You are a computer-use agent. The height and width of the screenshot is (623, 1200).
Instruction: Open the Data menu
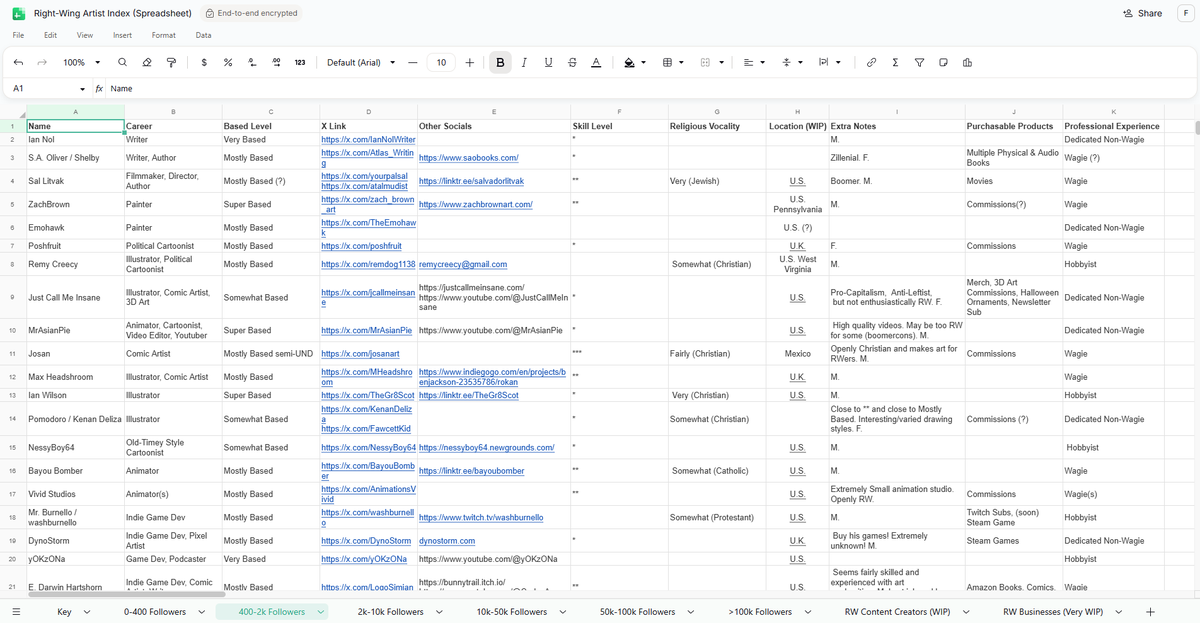(x=203, y=35)
